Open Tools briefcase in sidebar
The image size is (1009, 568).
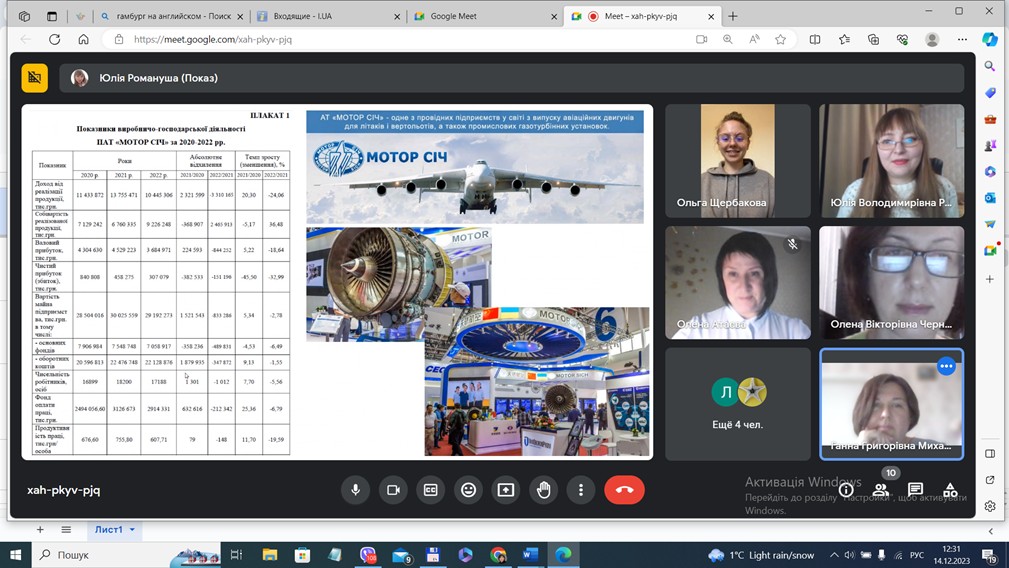point(990,119)
